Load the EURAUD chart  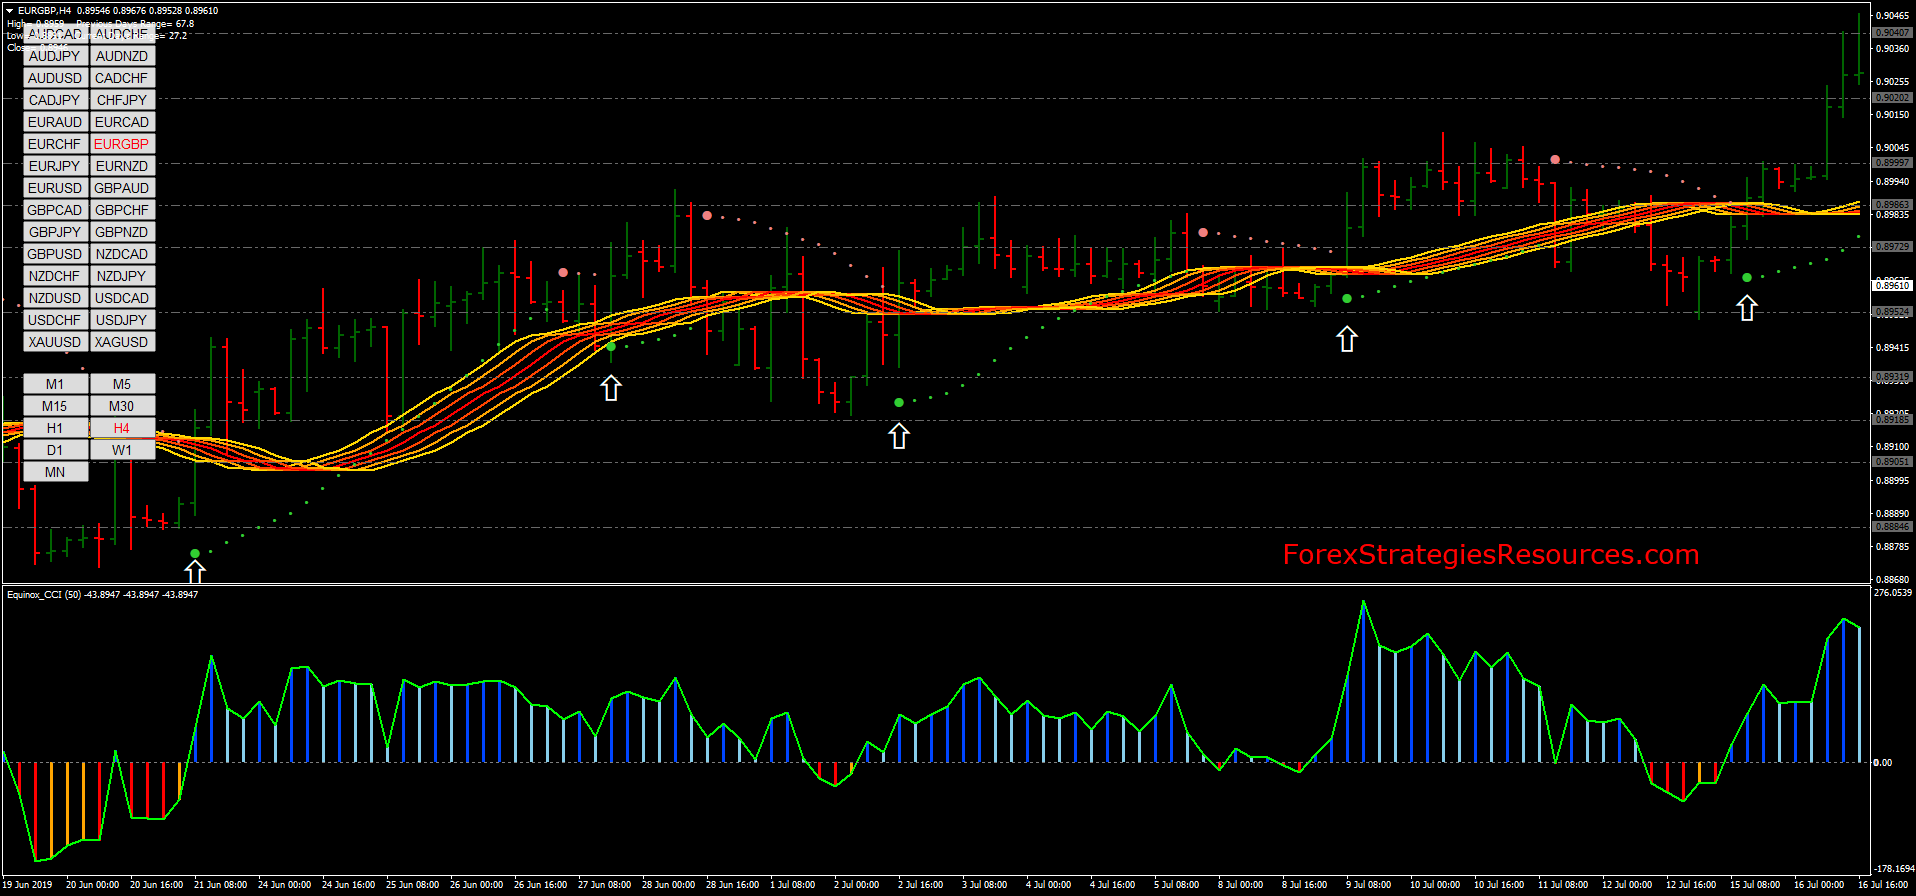pos(55,122)
